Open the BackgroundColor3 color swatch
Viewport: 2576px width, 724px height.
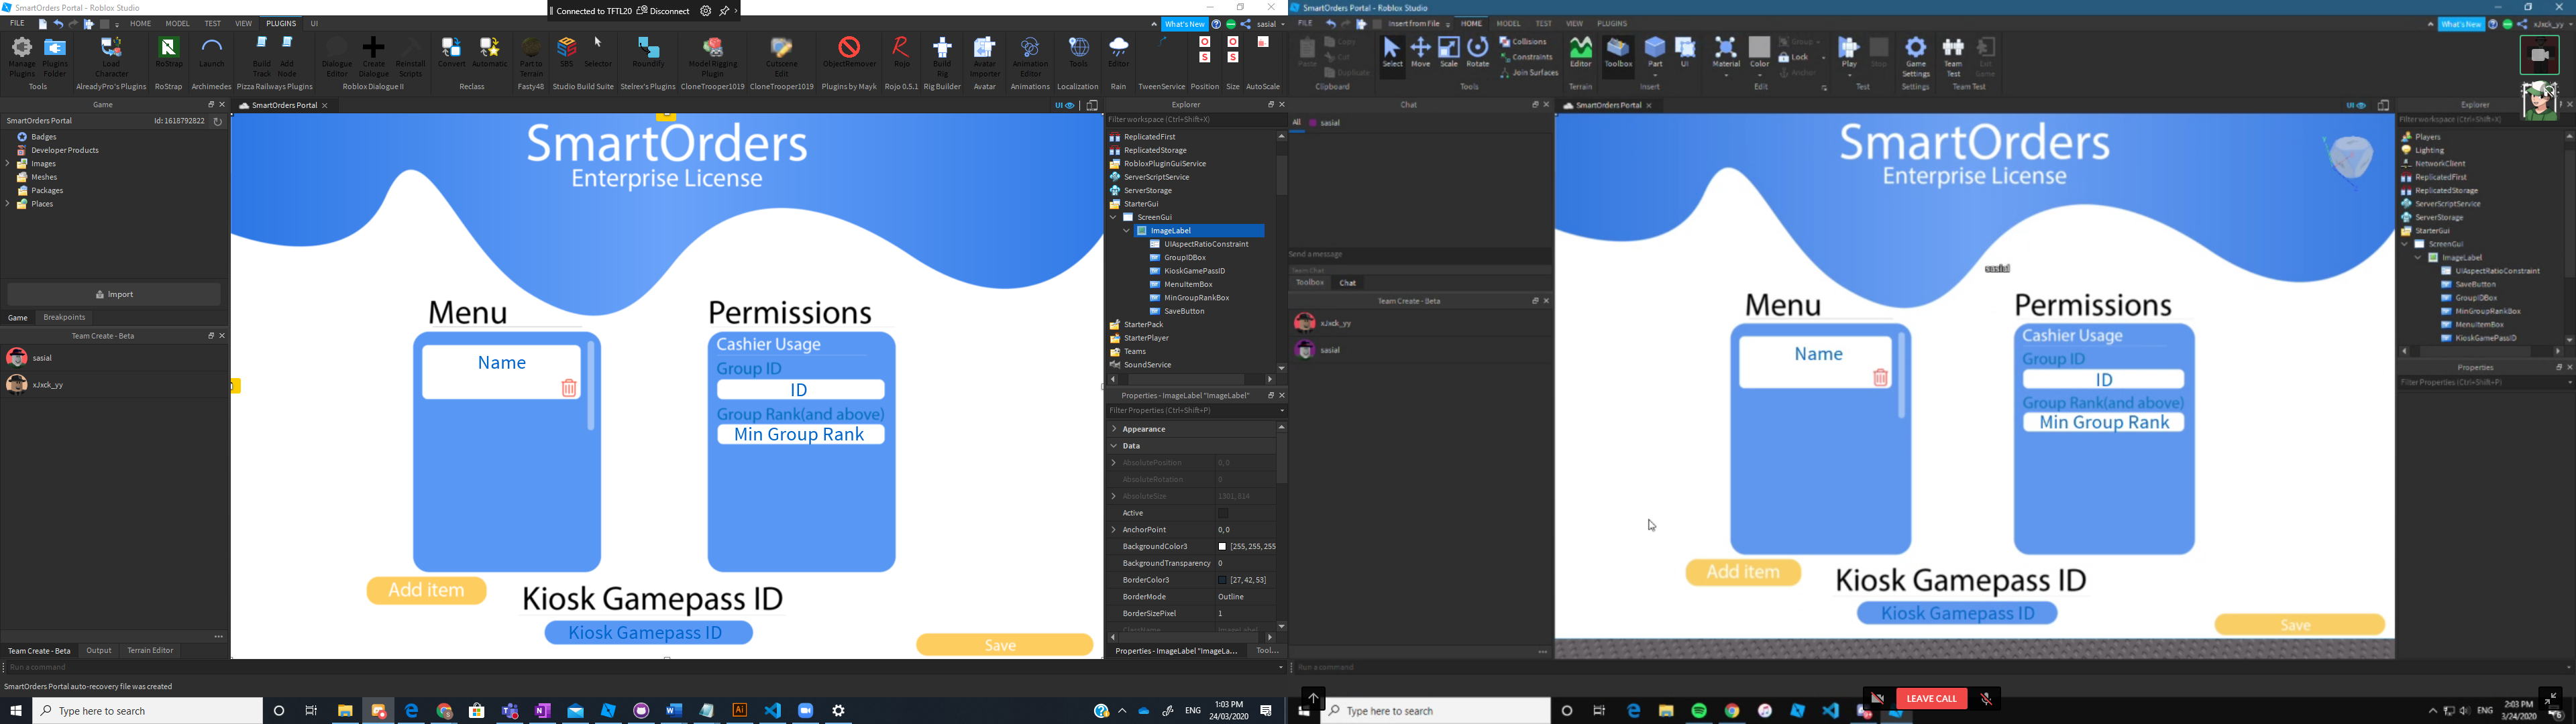pyautogui.click(x=1224, y=546)
